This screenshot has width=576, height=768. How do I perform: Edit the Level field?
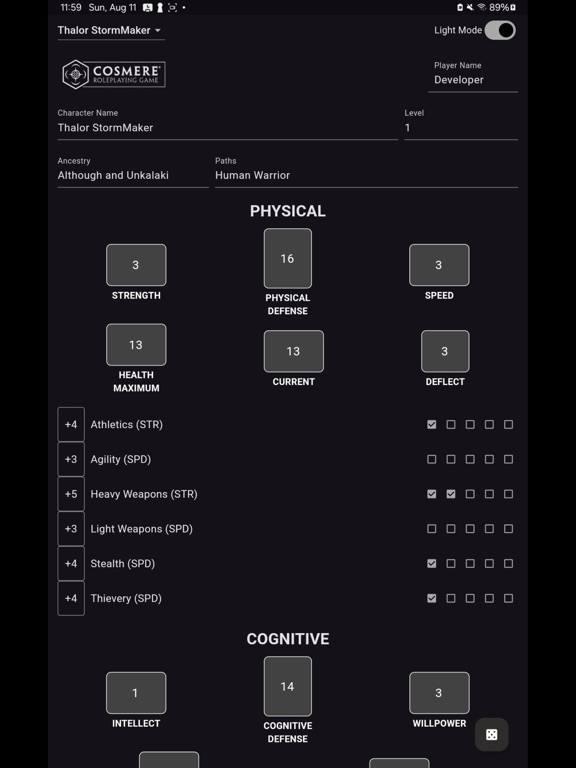click(461, 124)
